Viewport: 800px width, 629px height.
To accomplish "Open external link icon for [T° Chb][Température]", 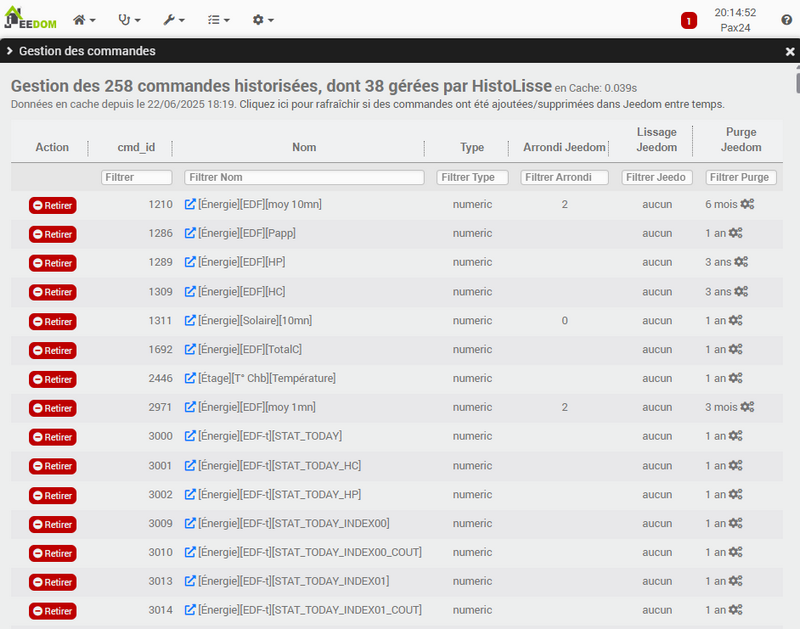I will (190, 378).
